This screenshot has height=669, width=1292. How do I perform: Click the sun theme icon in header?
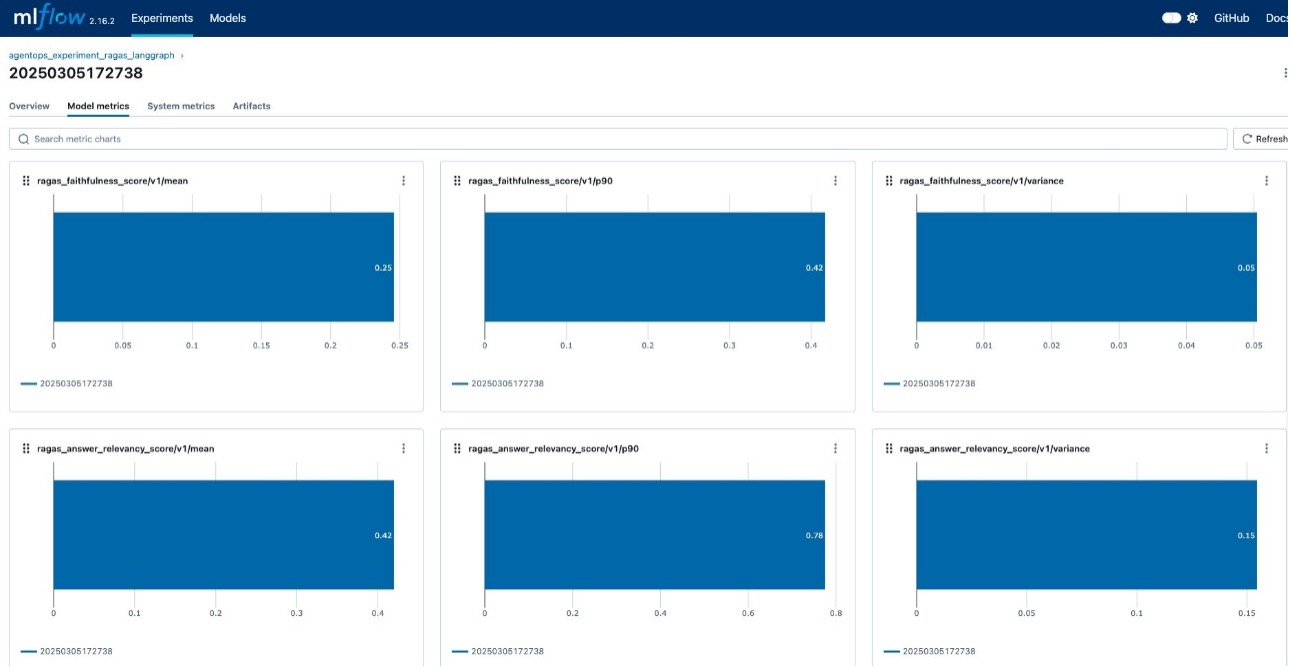1192,18
